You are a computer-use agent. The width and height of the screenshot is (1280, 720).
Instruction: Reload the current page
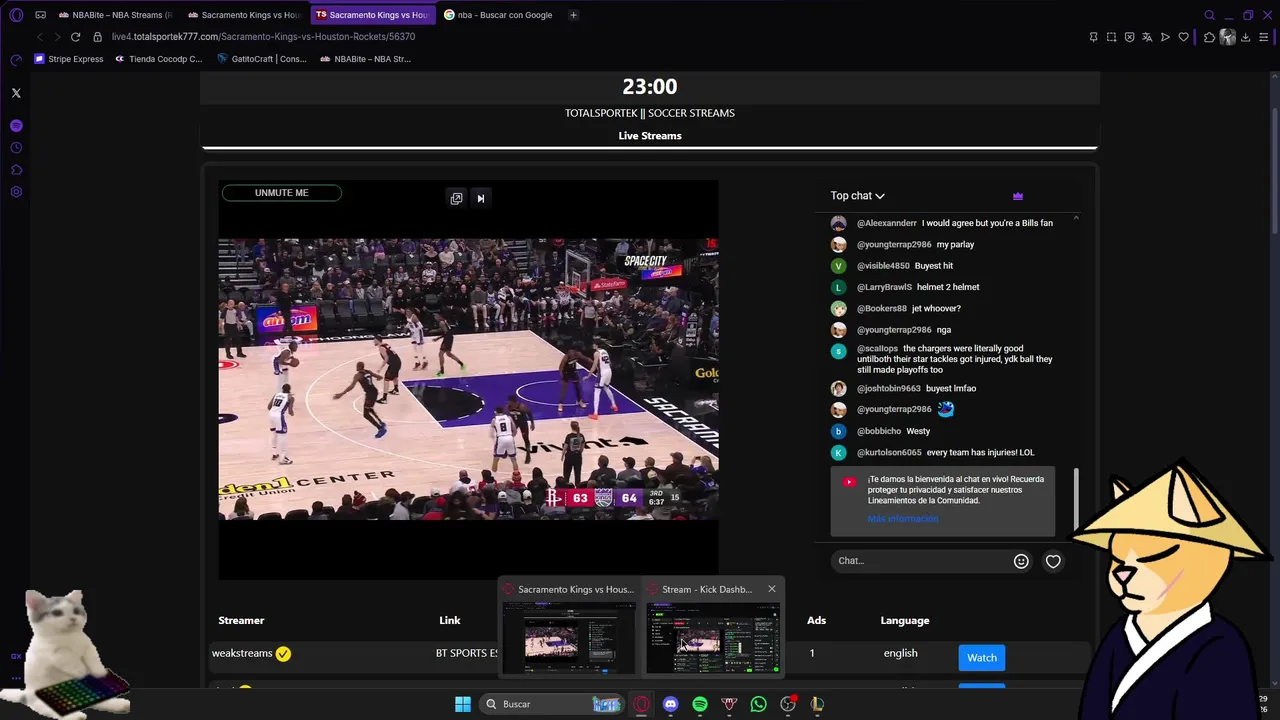[75, 37]
